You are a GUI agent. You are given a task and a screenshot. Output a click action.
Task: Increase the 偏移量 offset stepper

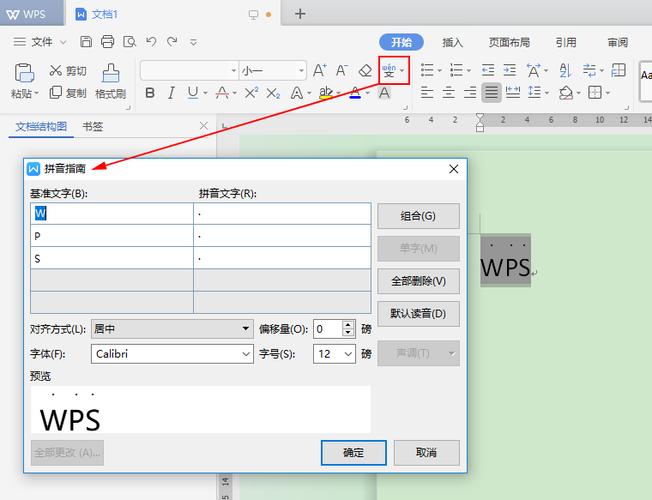coord(348,324)
